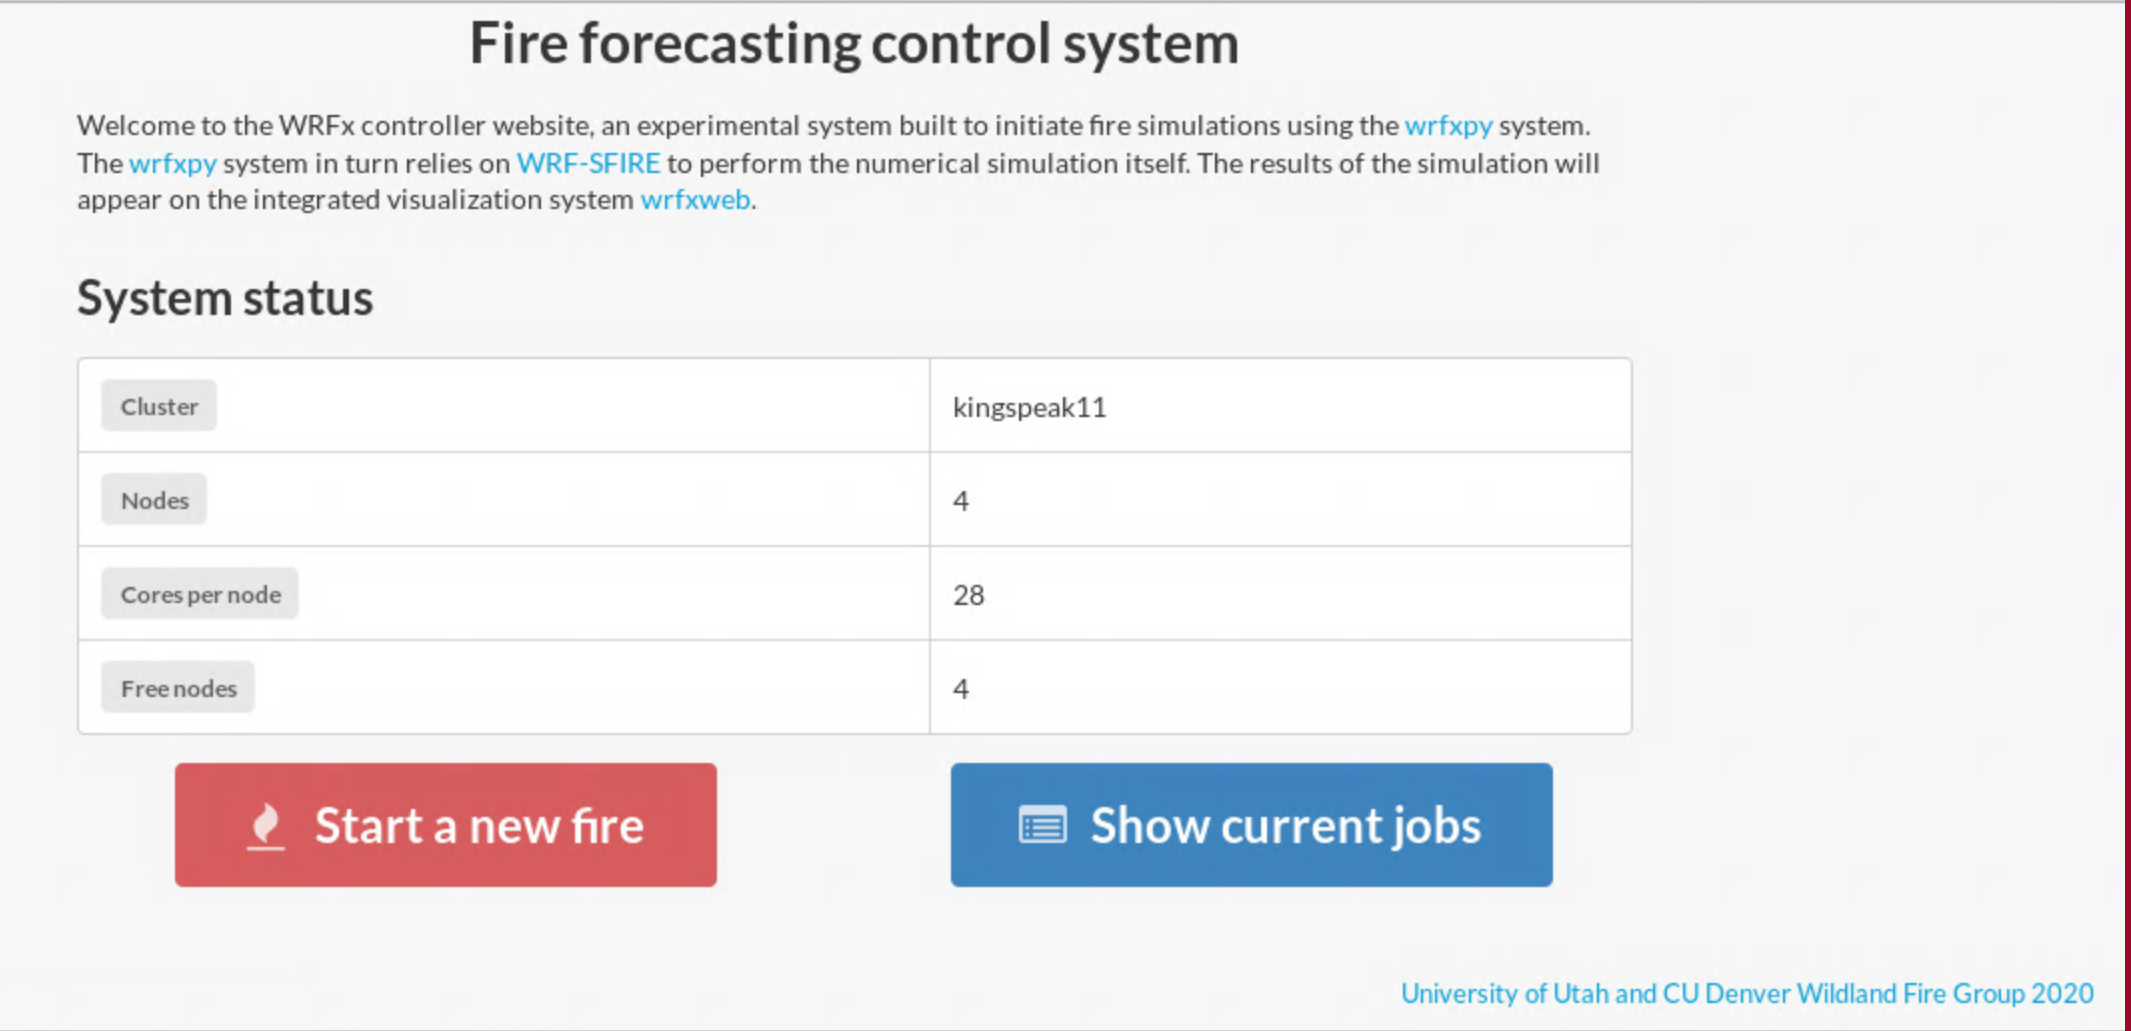Show current jobs

click(x=1251, y=825)
